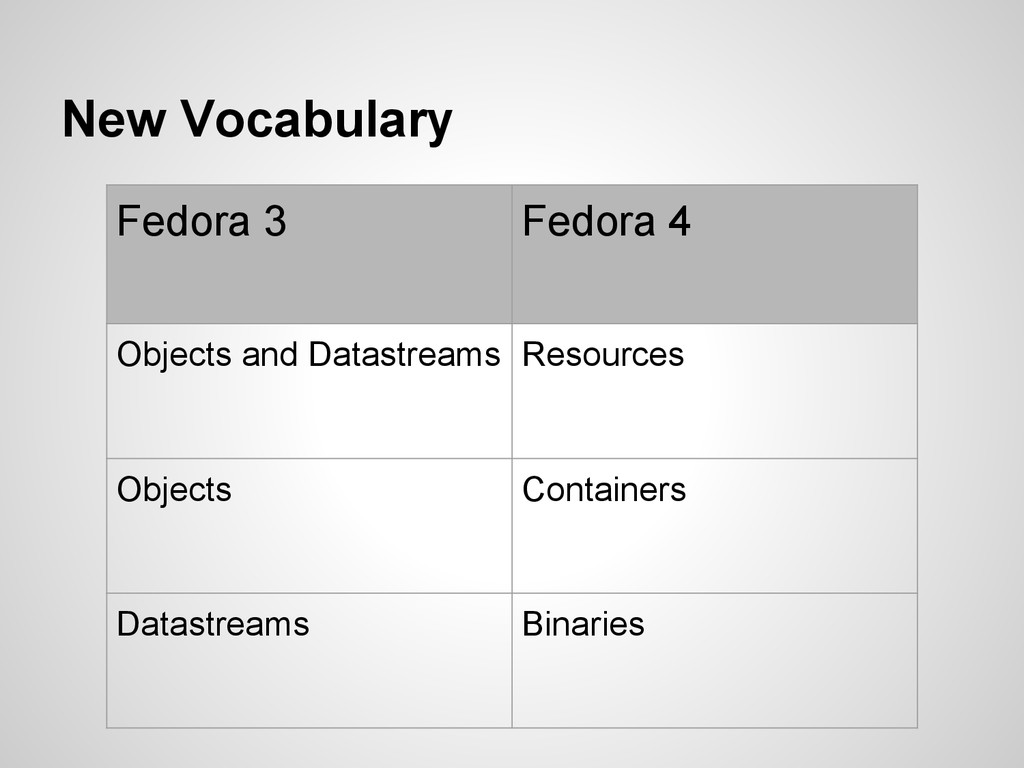
Task: Click empty space below Binaries in its cell
Action: tap(714, 686)
